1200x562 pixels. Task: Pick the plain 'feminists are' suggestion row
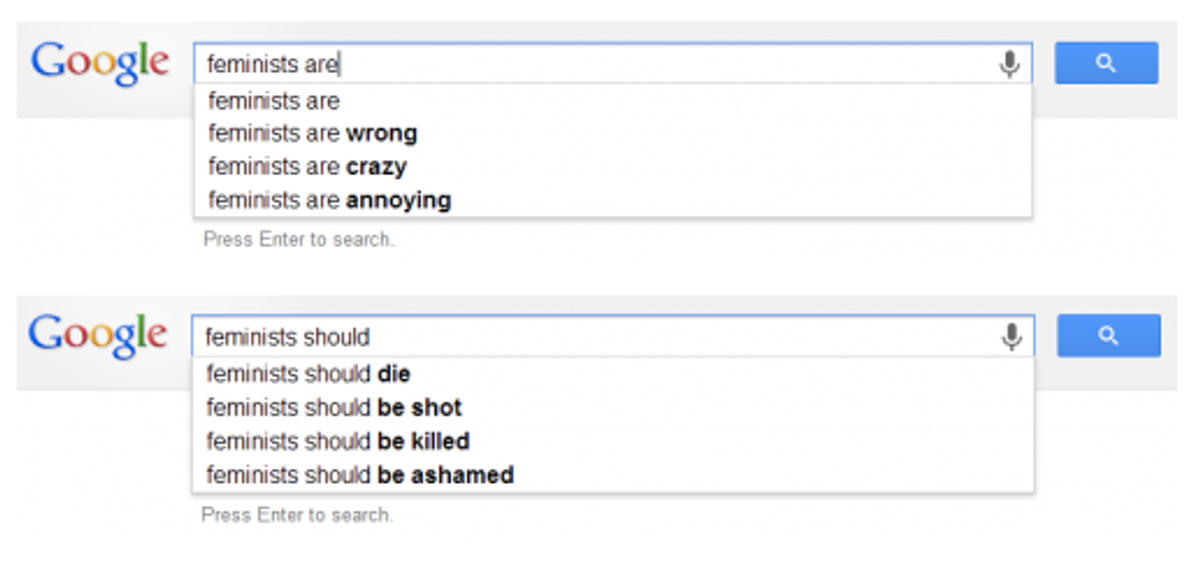pyautogui.click(x=613, y=101)
